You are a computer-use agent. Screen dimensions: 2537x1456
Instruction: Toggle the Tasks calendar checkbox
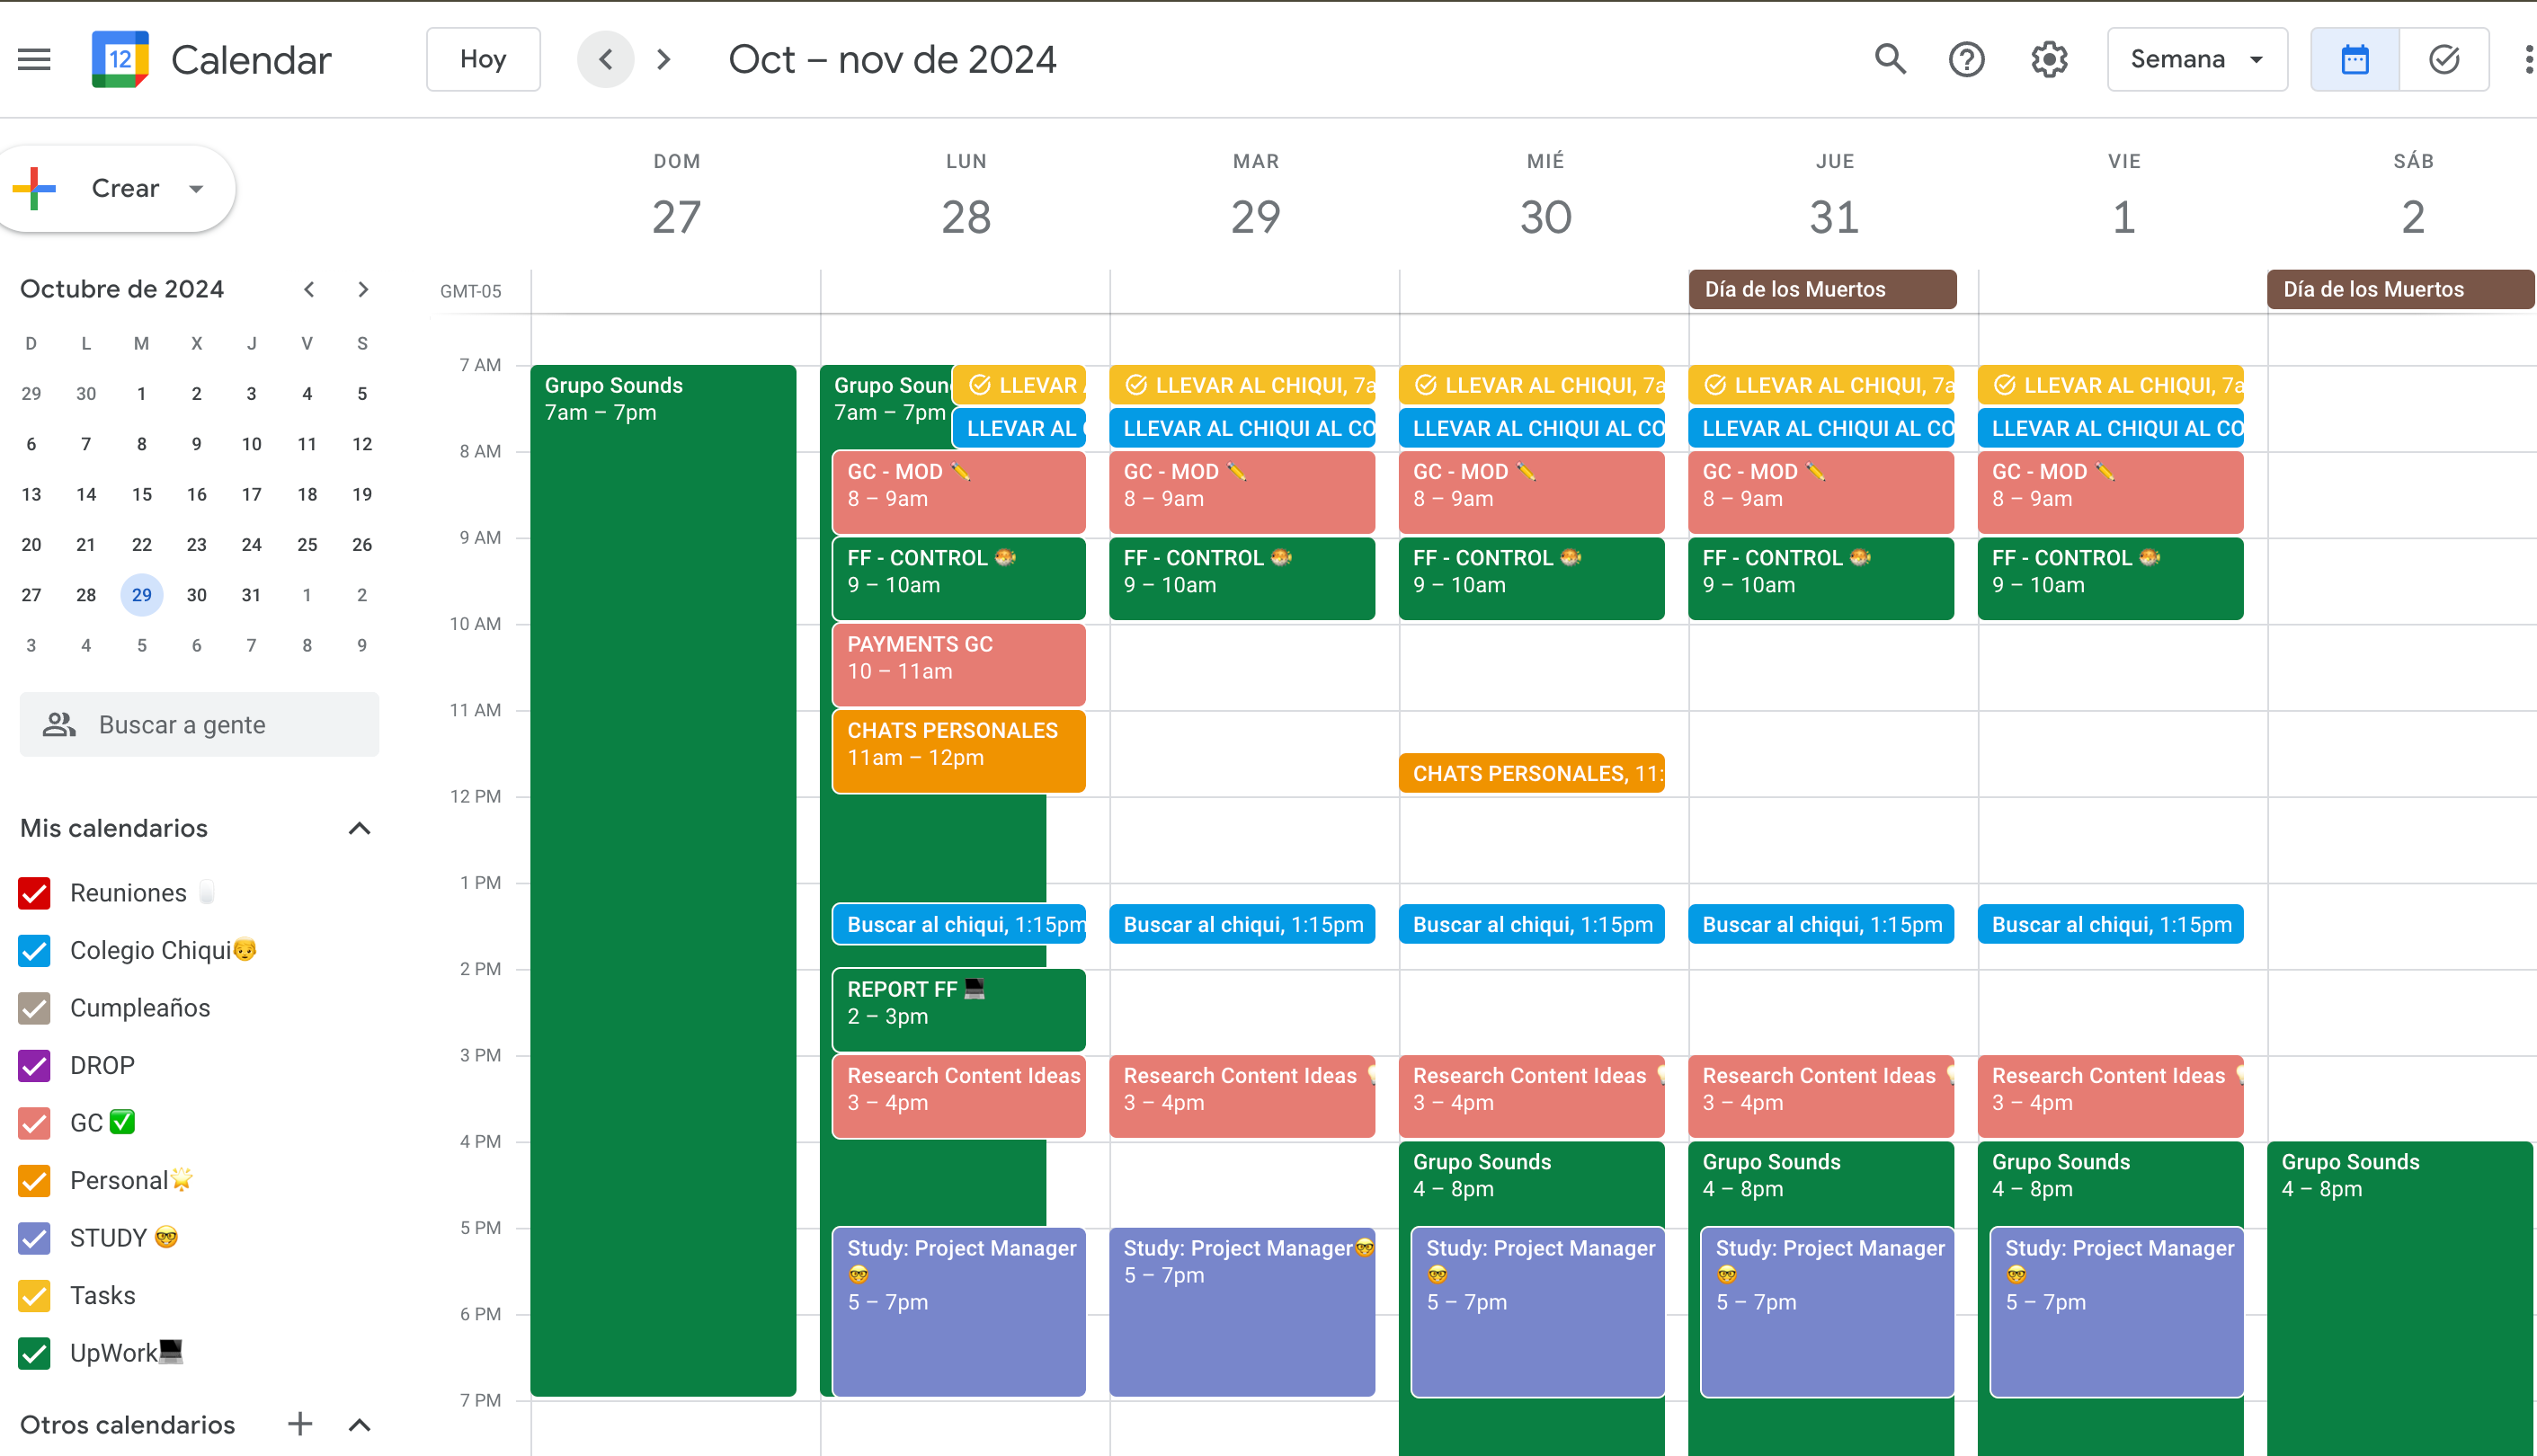click(x=35, y=1295)
